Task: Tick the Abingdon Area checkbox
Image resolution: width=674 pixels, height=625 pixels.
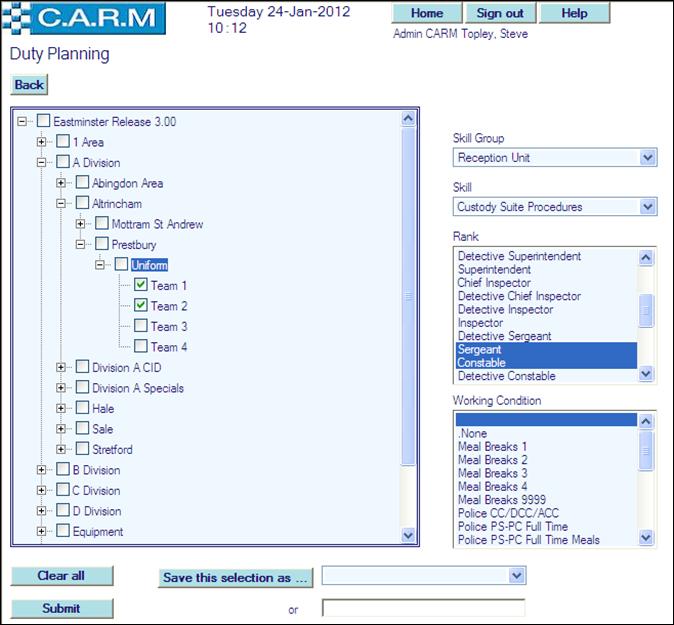Action: pyautogui.click(x=82, y=183)
